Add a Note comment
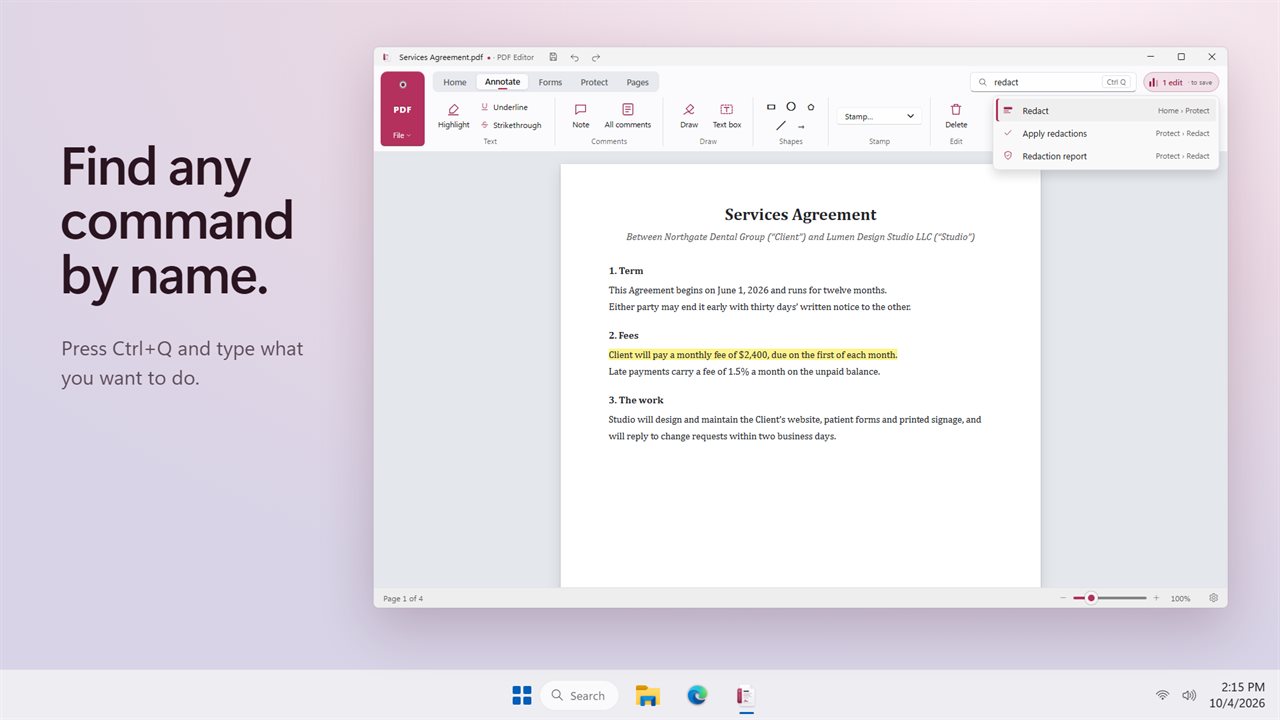This screenshot has height=720, width=1280. pos(581,116)
